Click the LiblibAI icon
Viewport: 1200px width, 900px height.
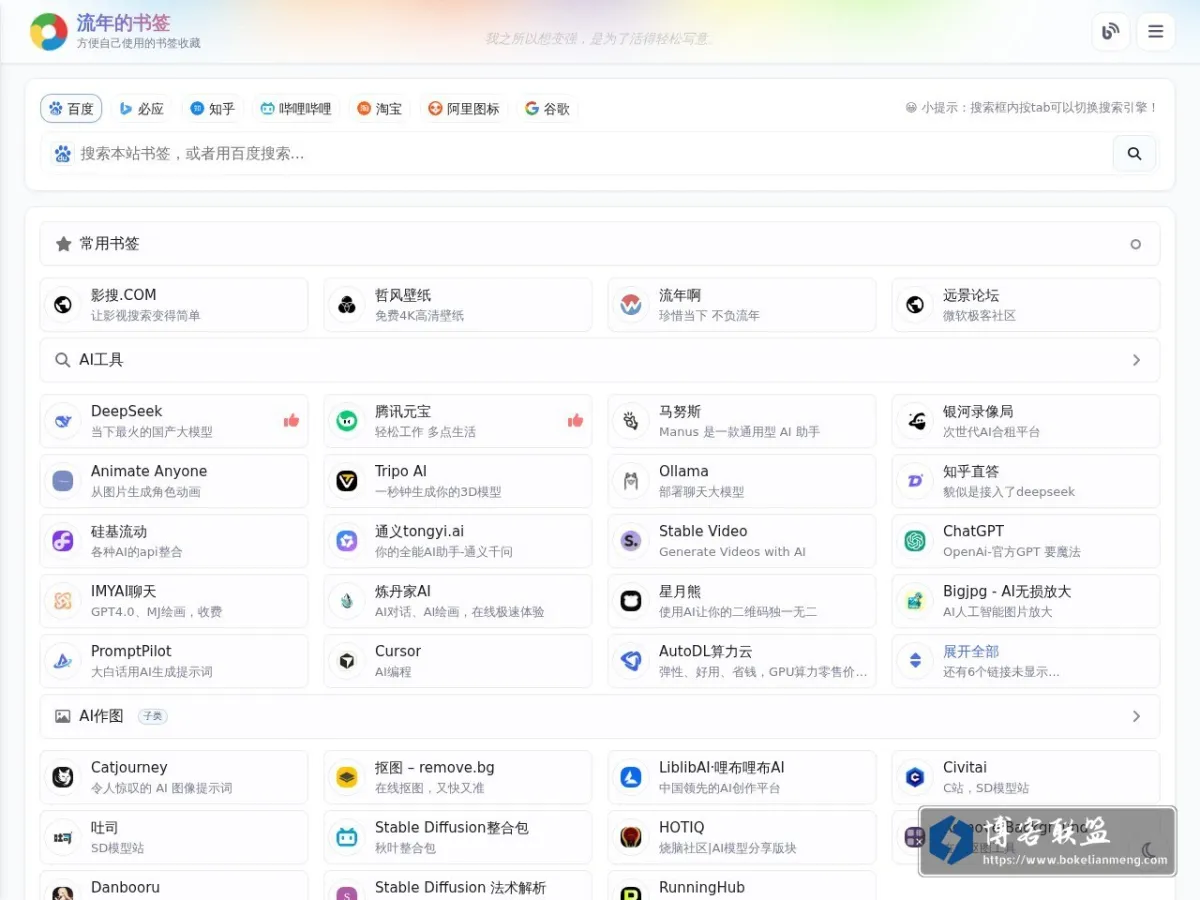631,777
